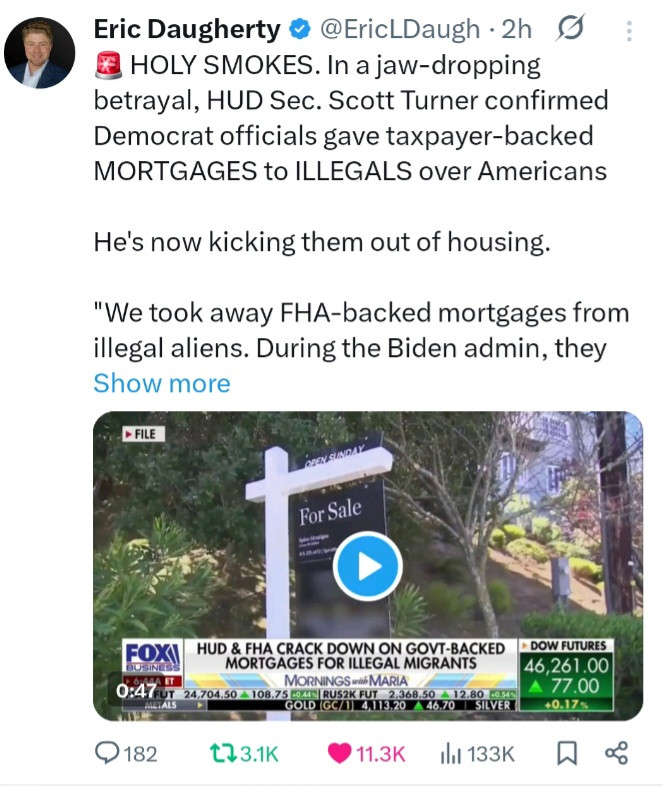Click the 3.1K retweet count

(x=259, y=754)
